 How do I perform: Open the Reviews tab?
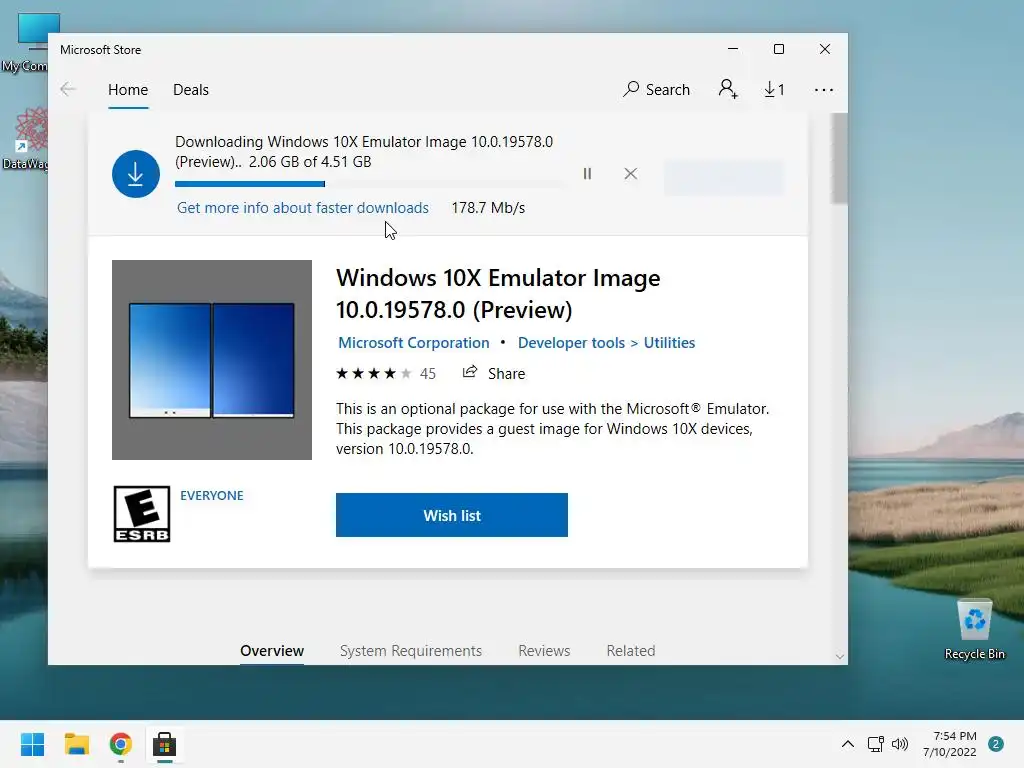coord(544,650)
